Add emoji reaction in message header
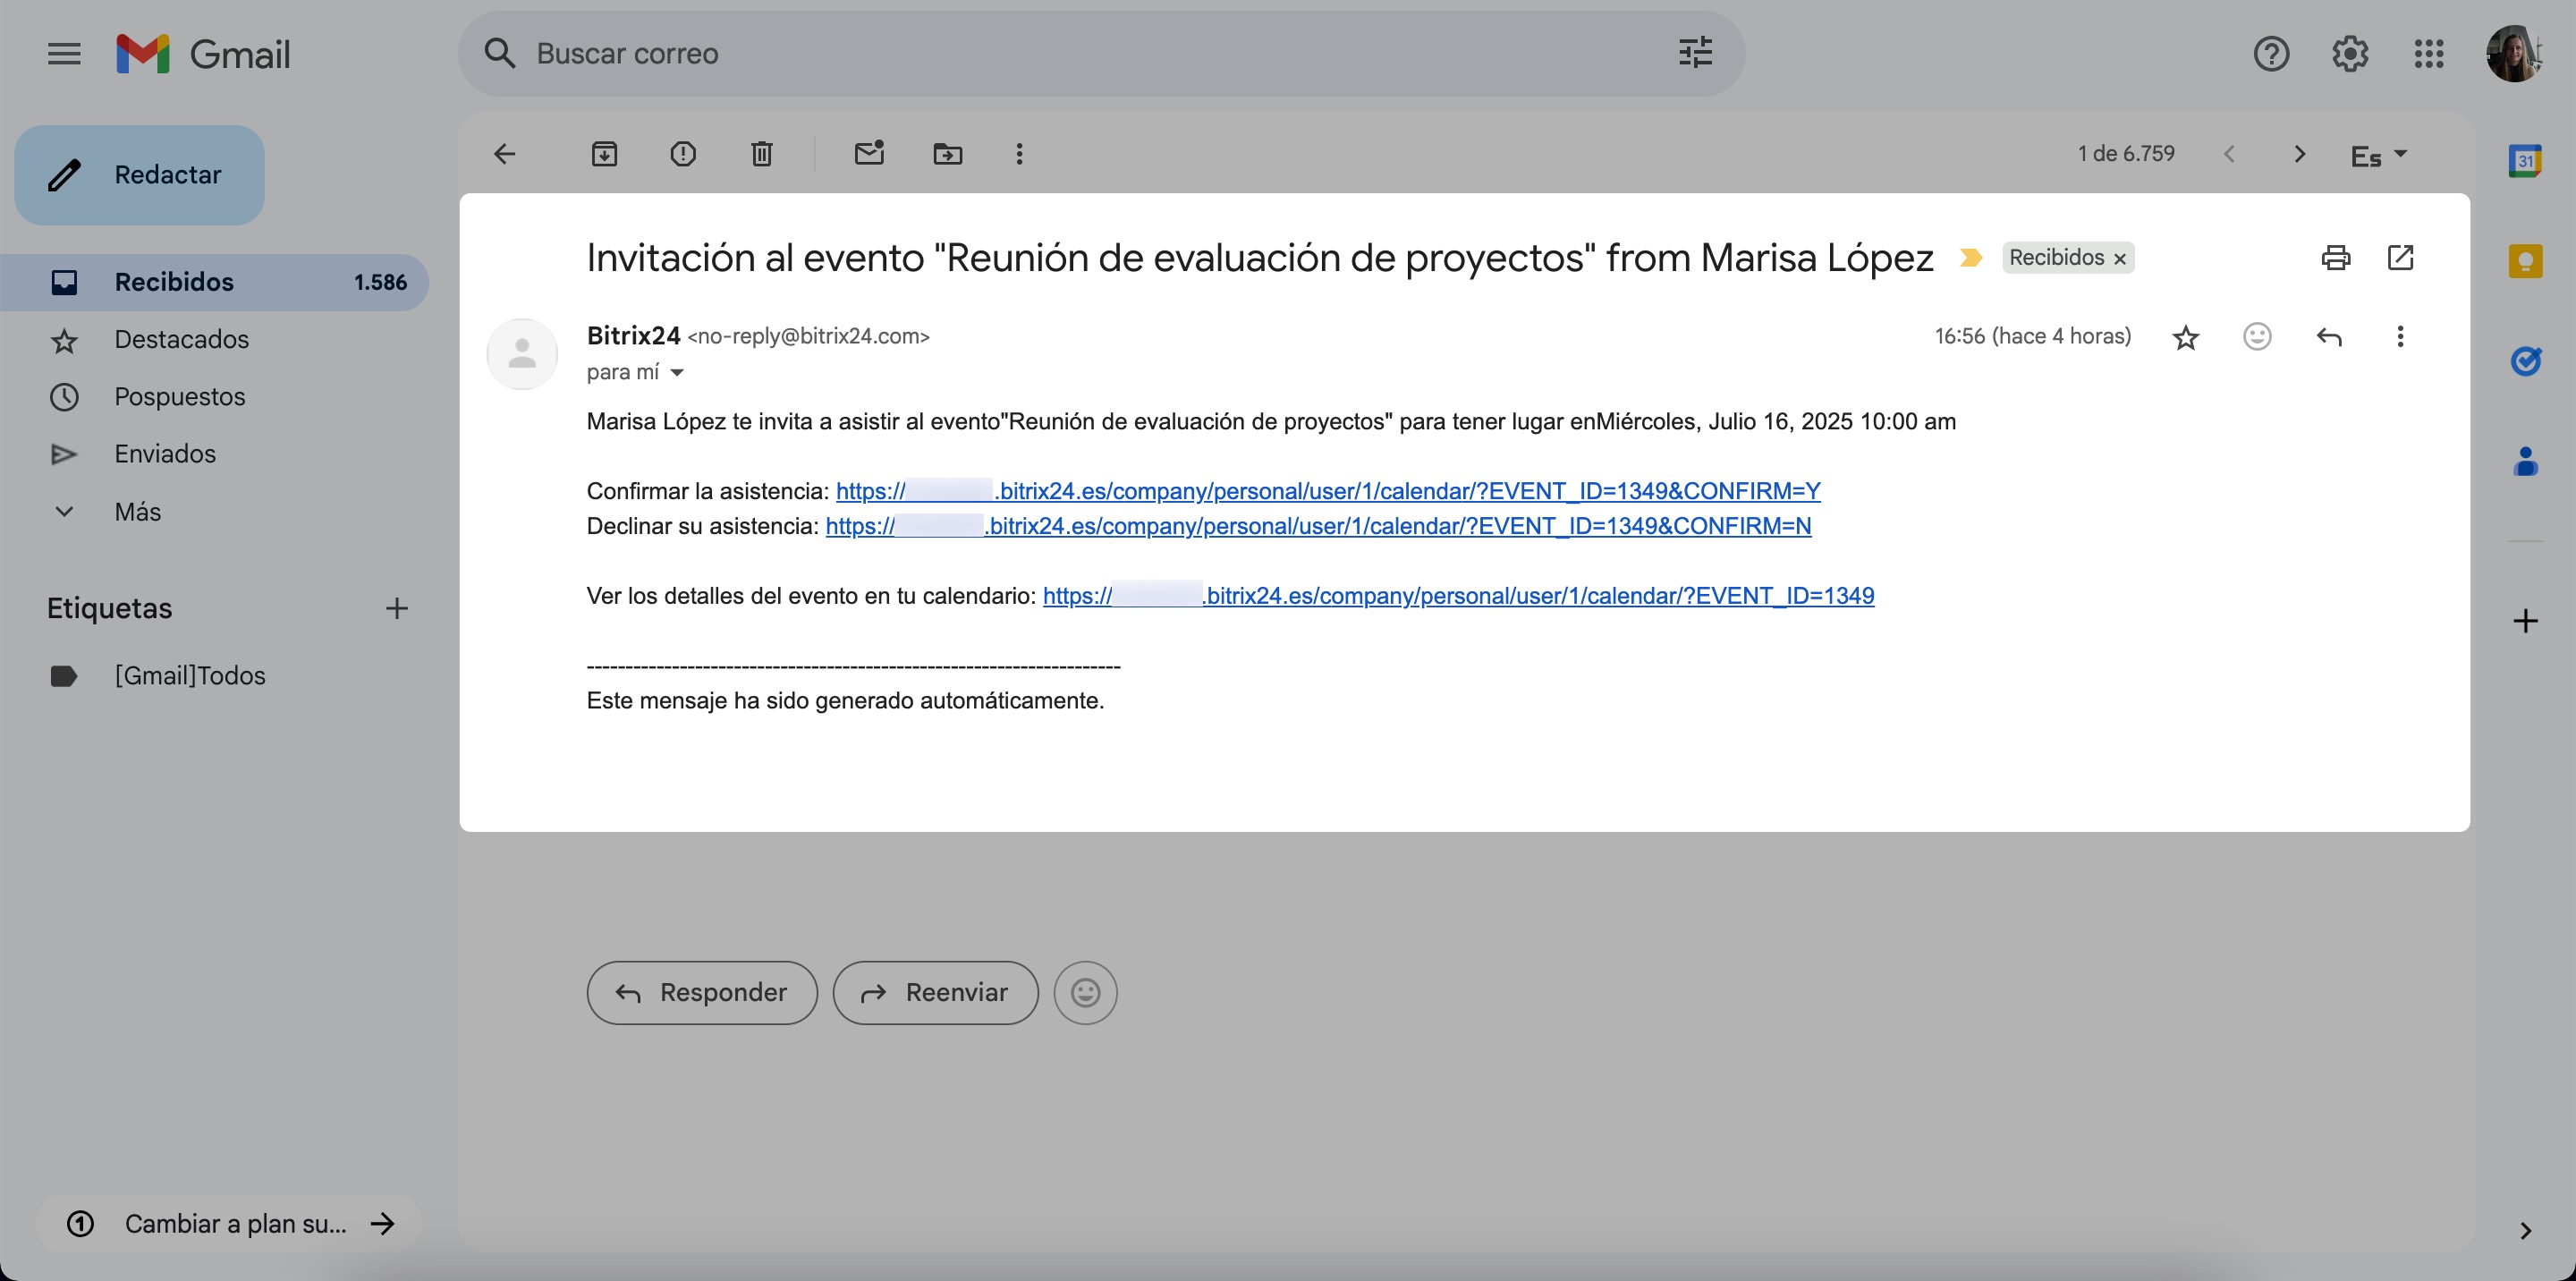The image size is (2576, 1281). [2257, 336]
